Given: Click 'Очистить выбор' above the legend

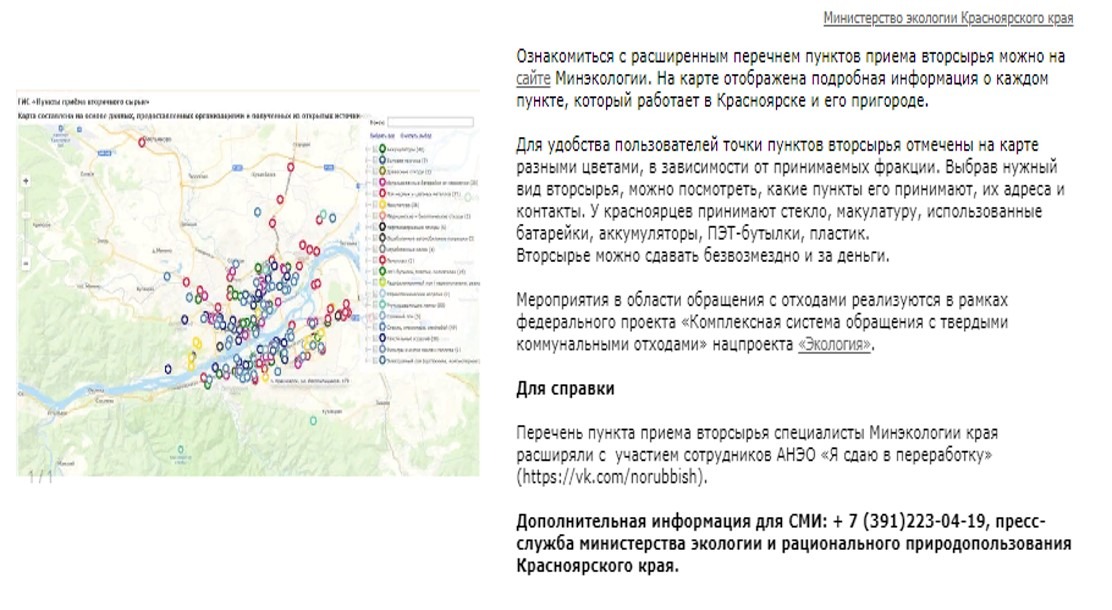Looking at the screenshot, I should click(x=414, y=135).
